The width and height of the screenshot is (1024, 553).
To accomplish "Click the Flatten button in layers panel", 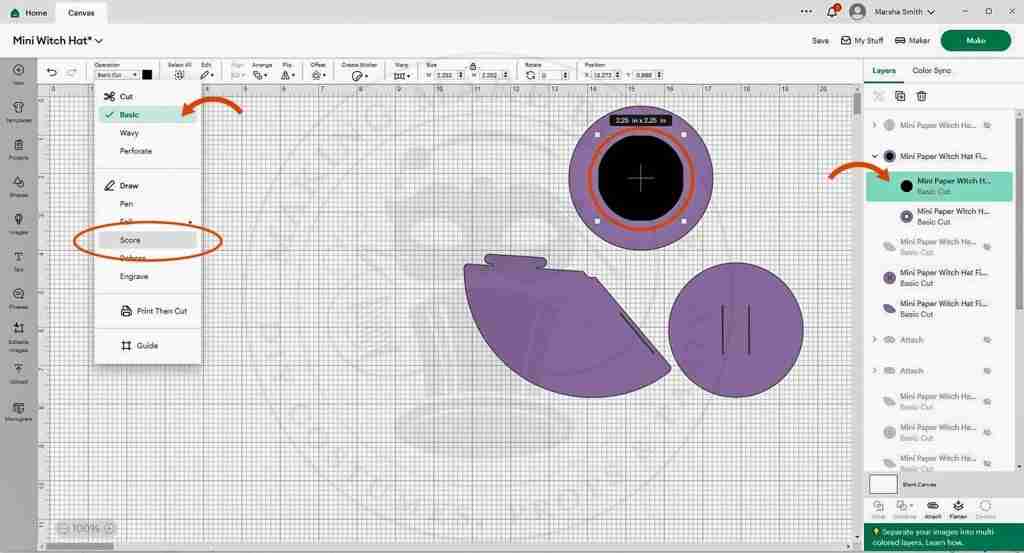I will [x=958, y=508].
